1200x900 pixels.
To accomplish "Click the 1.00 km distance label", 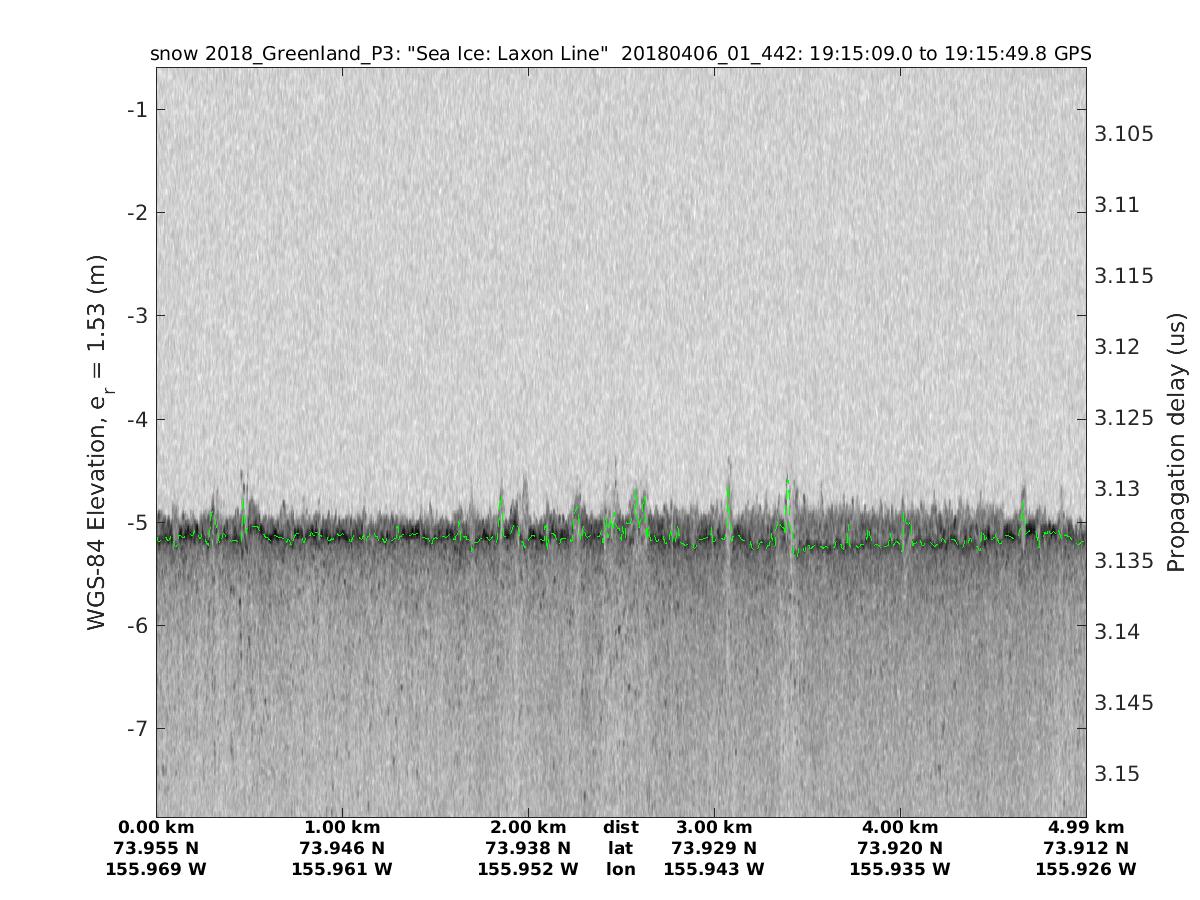I will (342, 827).
